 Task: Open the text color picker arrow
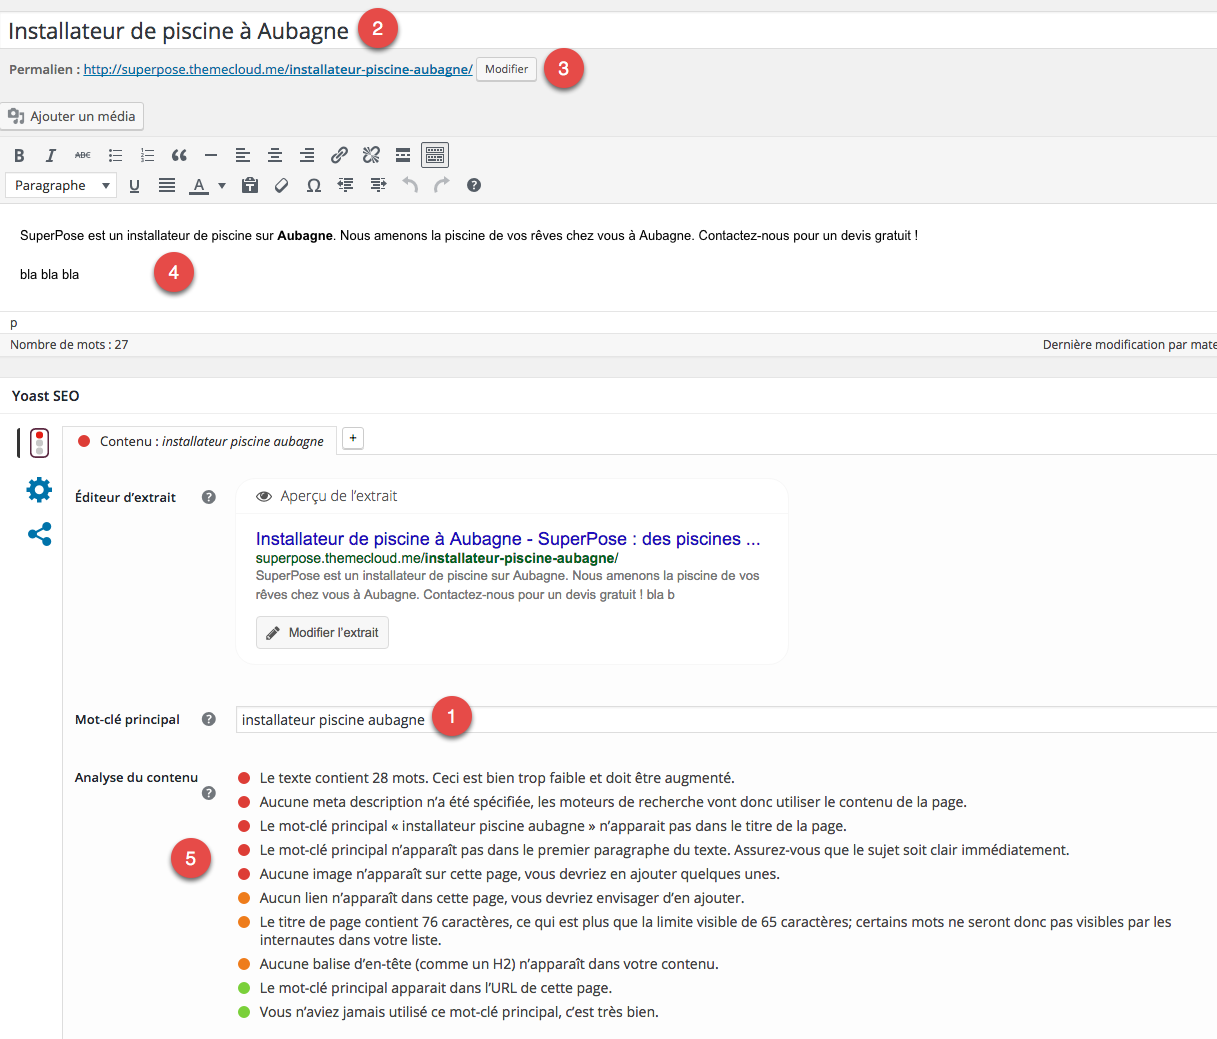point(222,185)
